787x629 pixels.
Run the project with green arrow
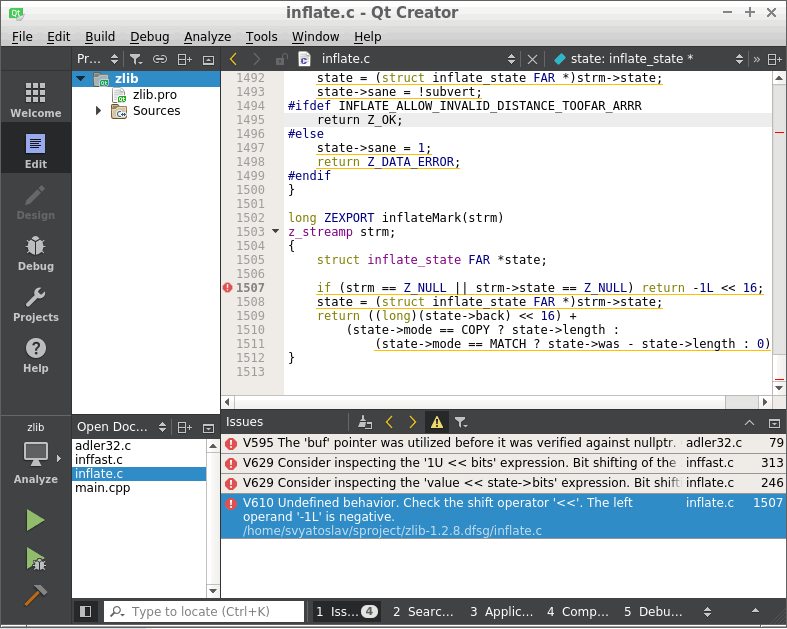35,520
